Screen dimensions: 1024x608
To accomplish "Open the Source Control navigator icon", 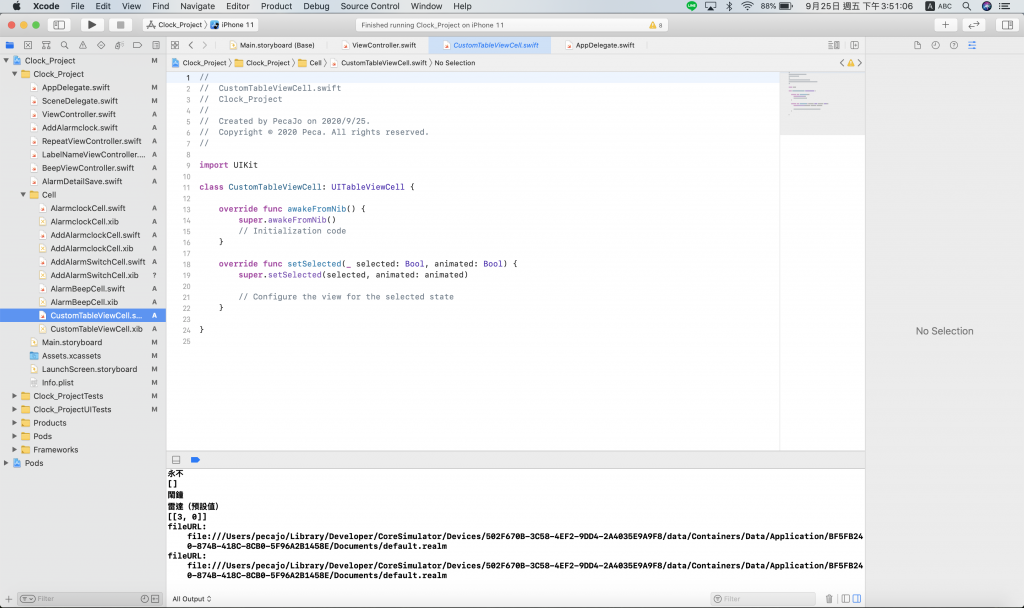I will pos(27,45).
